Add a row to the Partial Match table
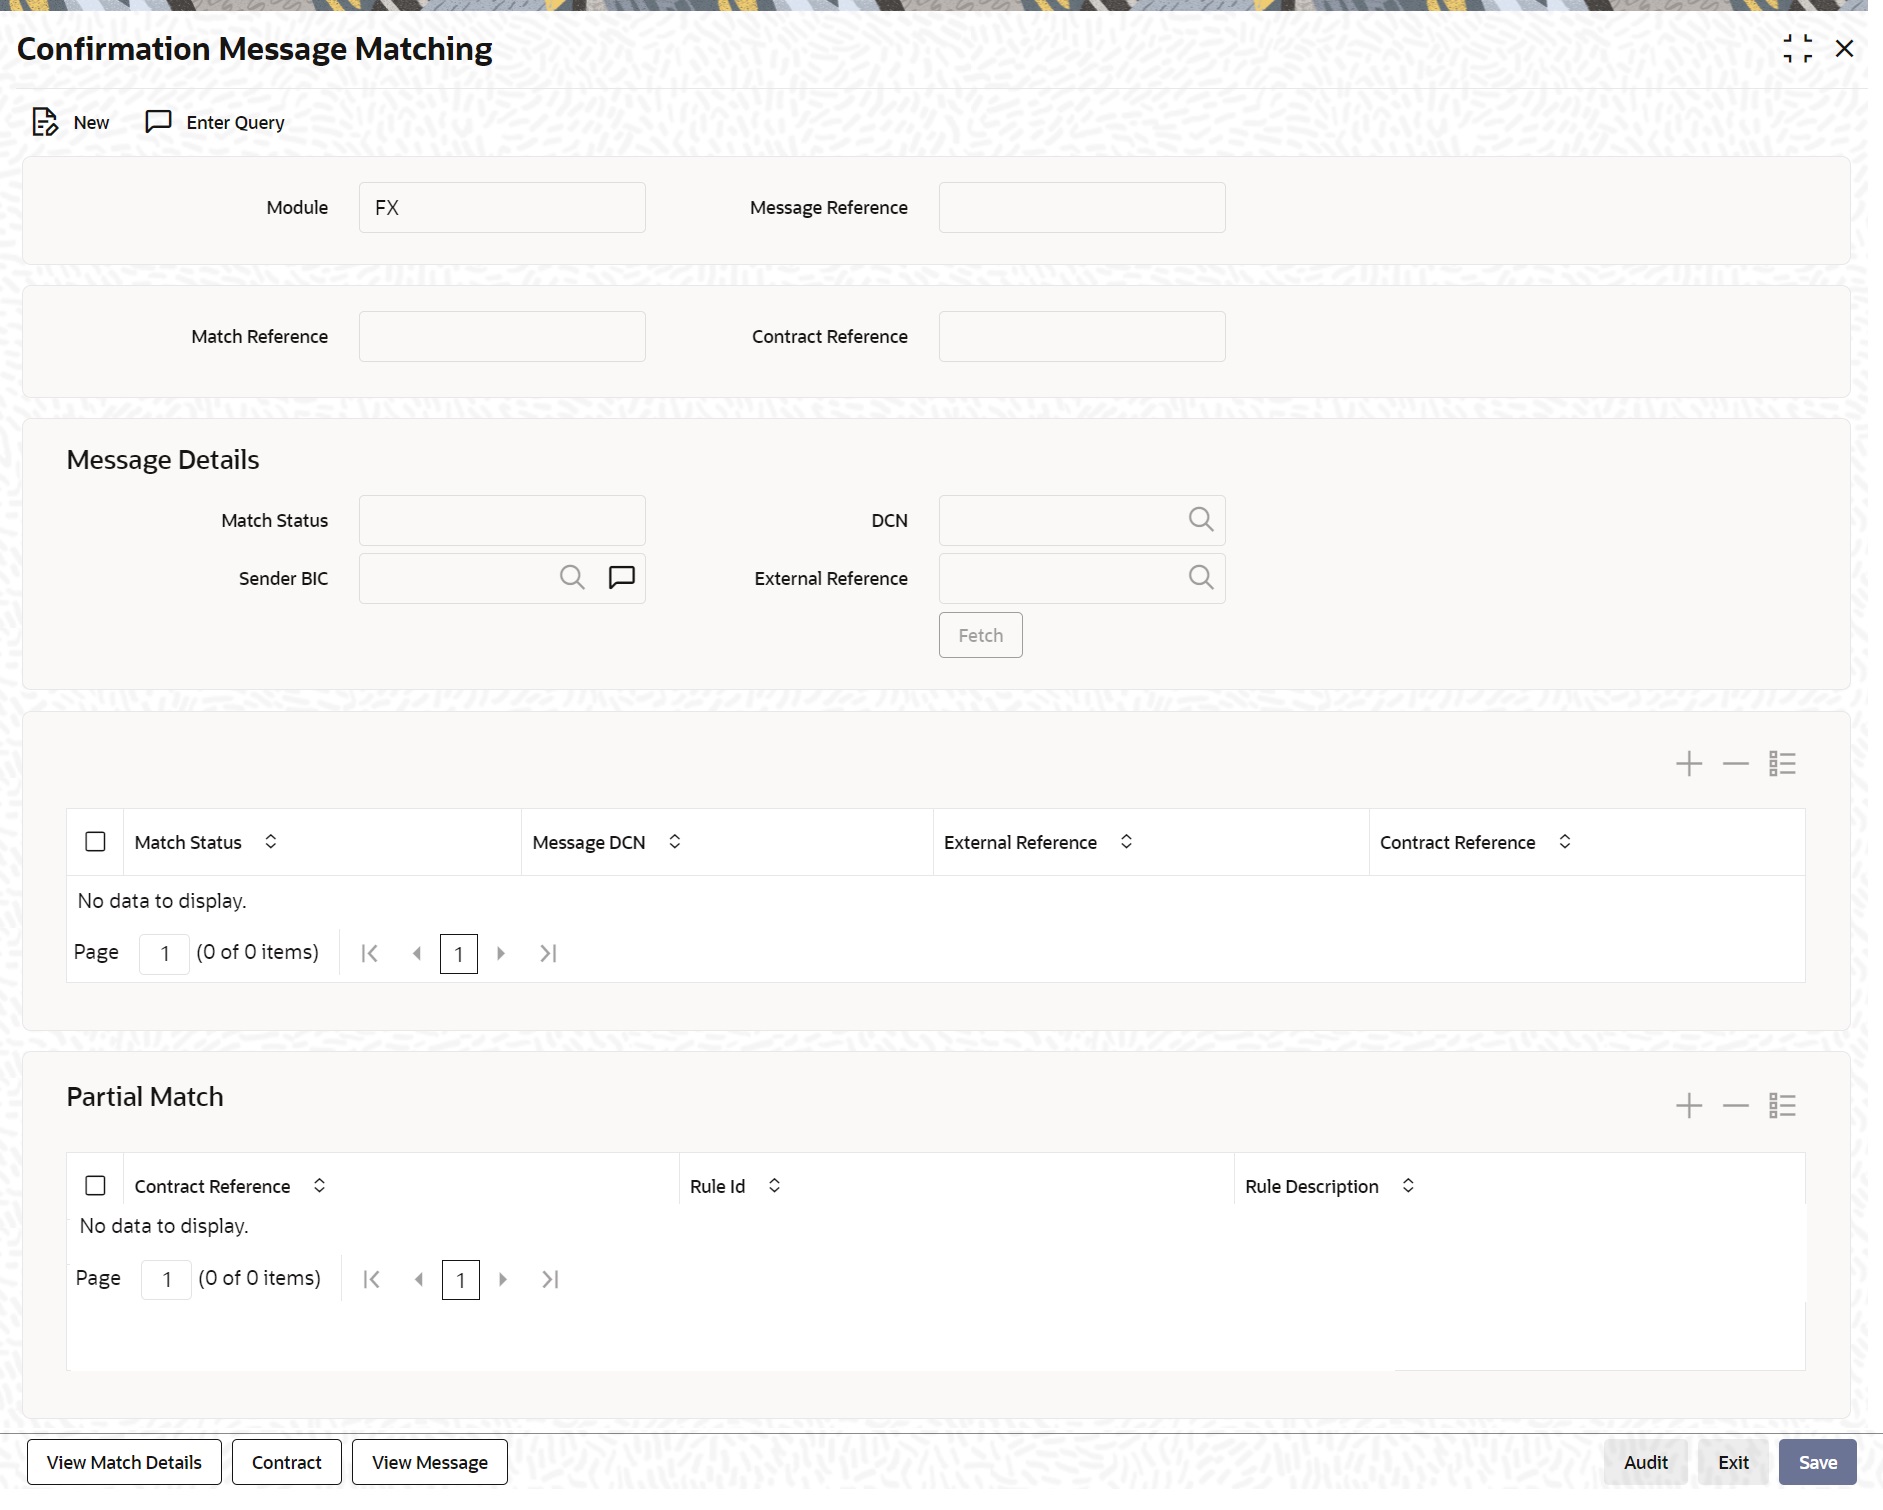This screenshot has height=1510, width=1883. [x=1689, y=1106]
